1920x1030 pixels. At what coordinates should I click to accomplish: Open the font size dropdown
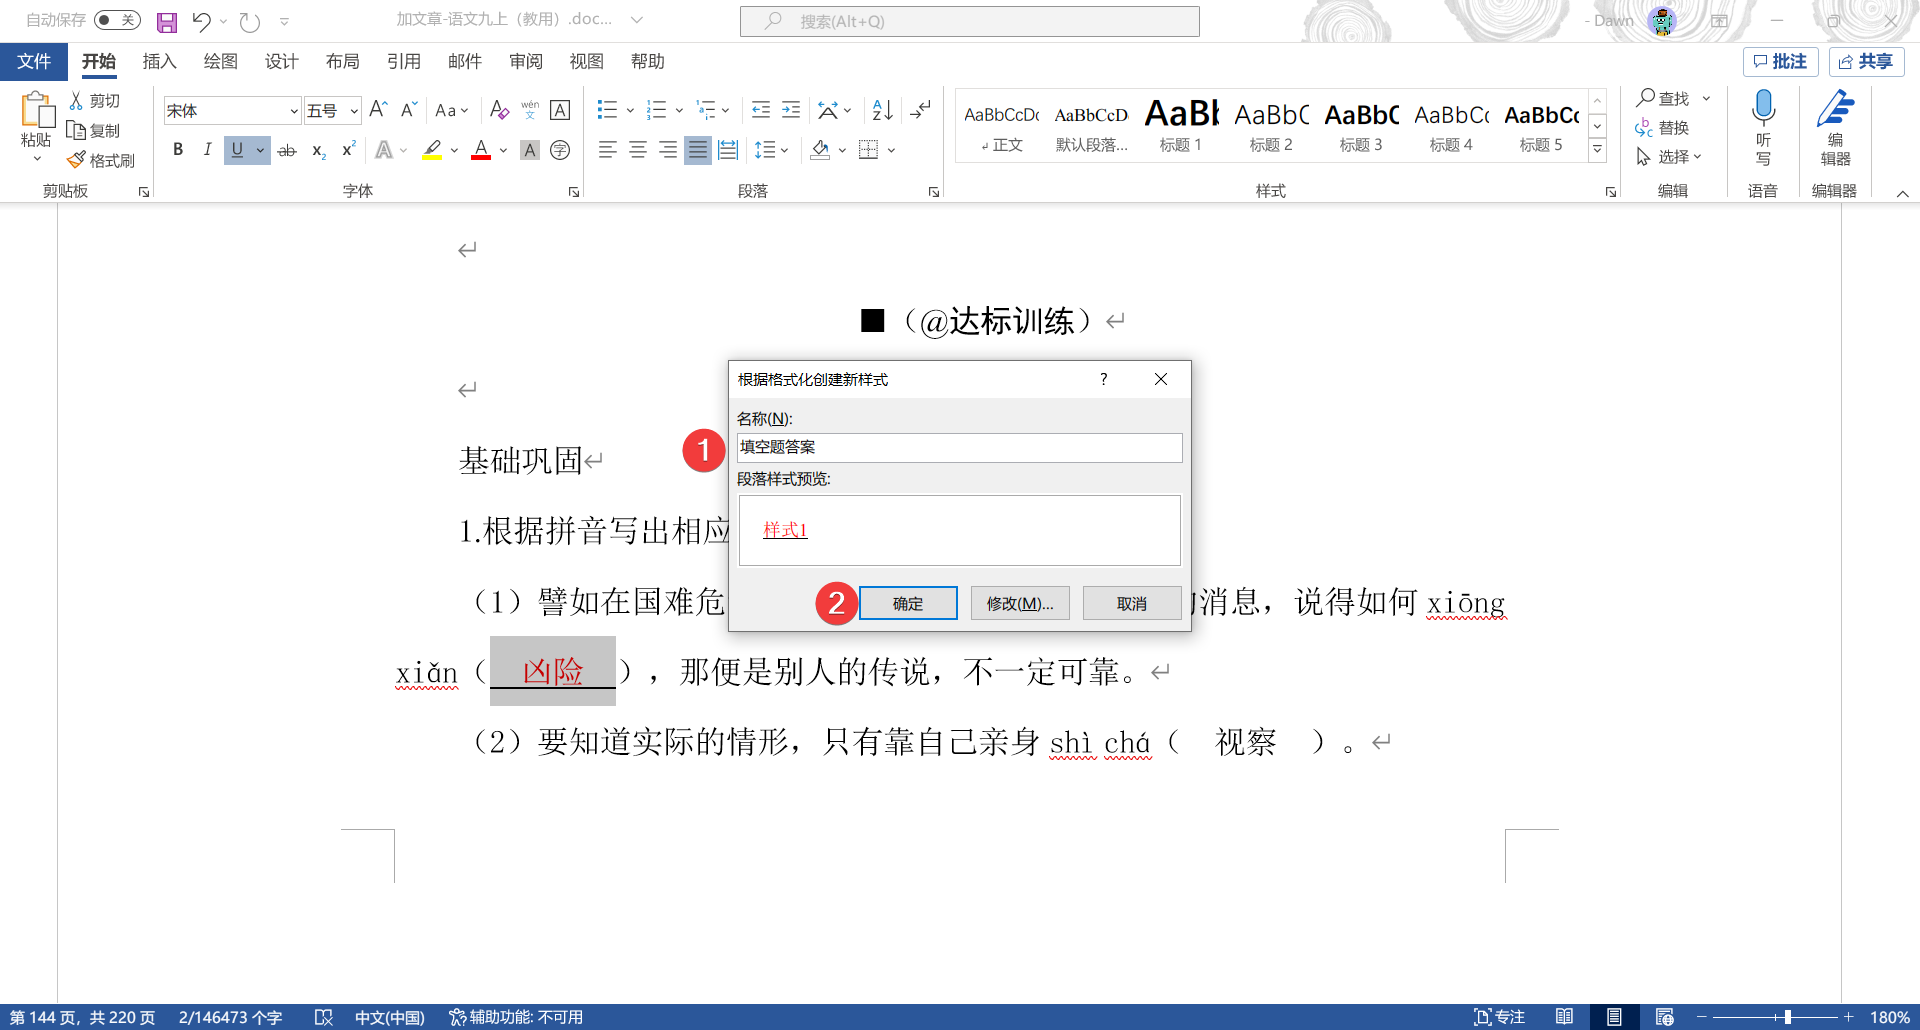(x=354, y=111)
